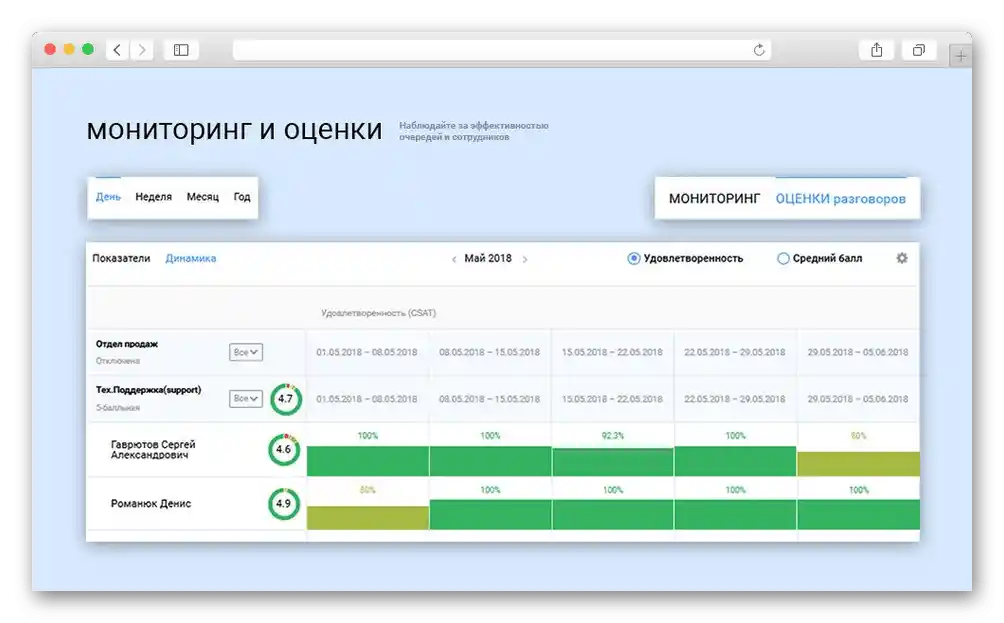Open the tab overview icon in the browser
Image resolution: width=1004 pixels, height=623 pixels.
click(918, 48)
